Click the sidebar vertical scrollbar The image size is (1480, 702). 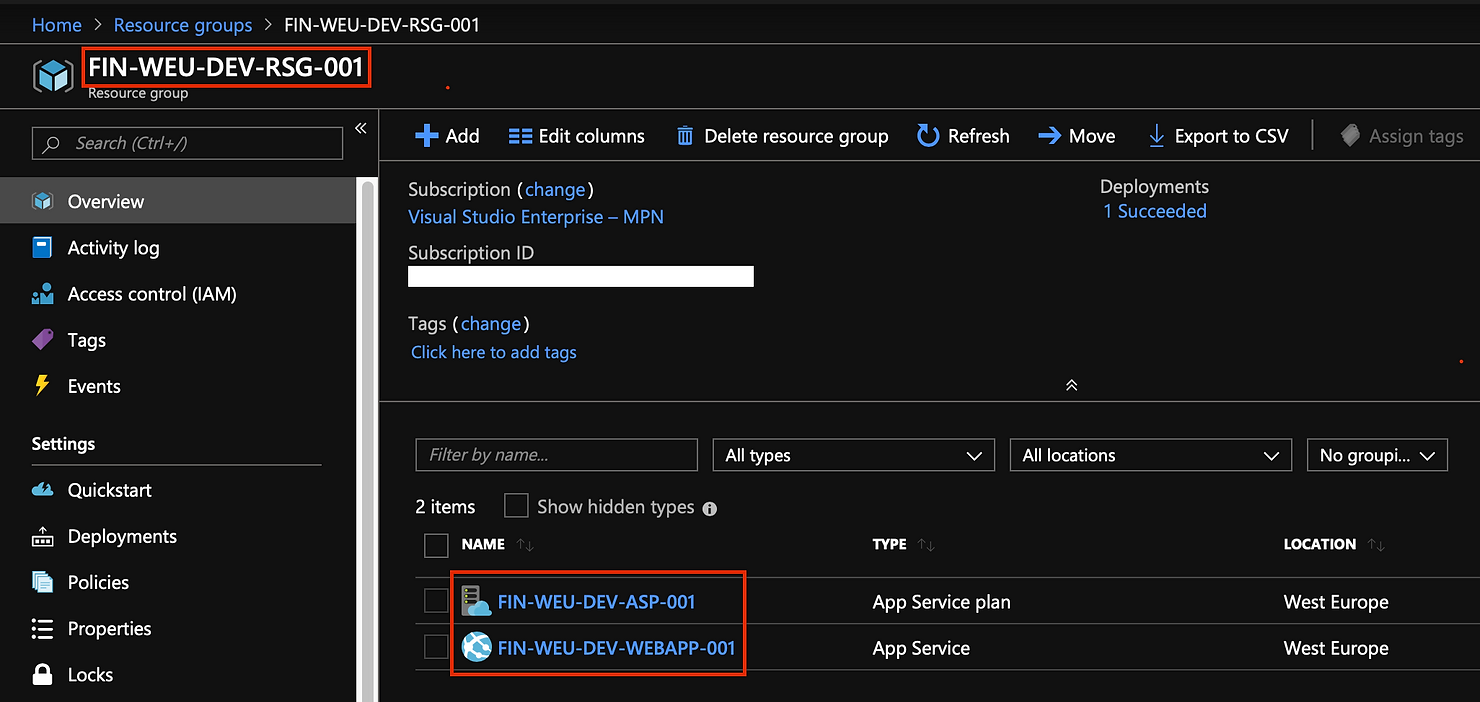pos(368,440)
